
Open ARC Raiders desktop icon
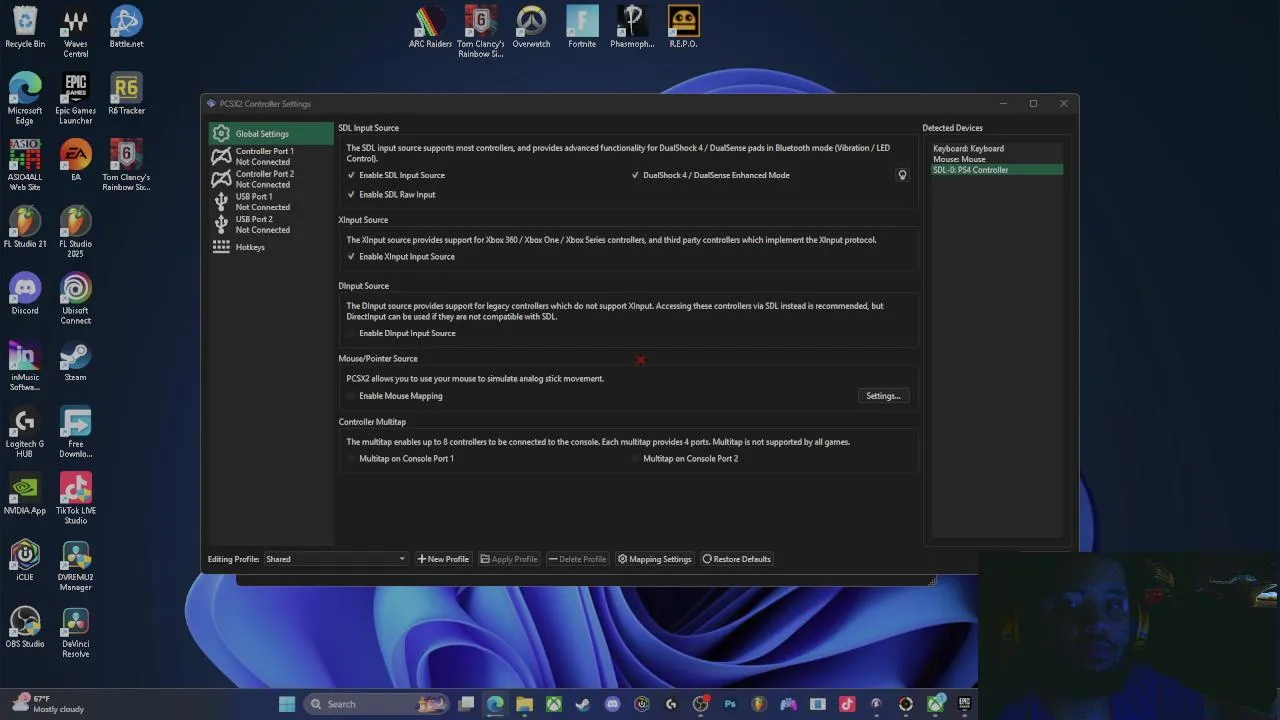coord(430,28)
